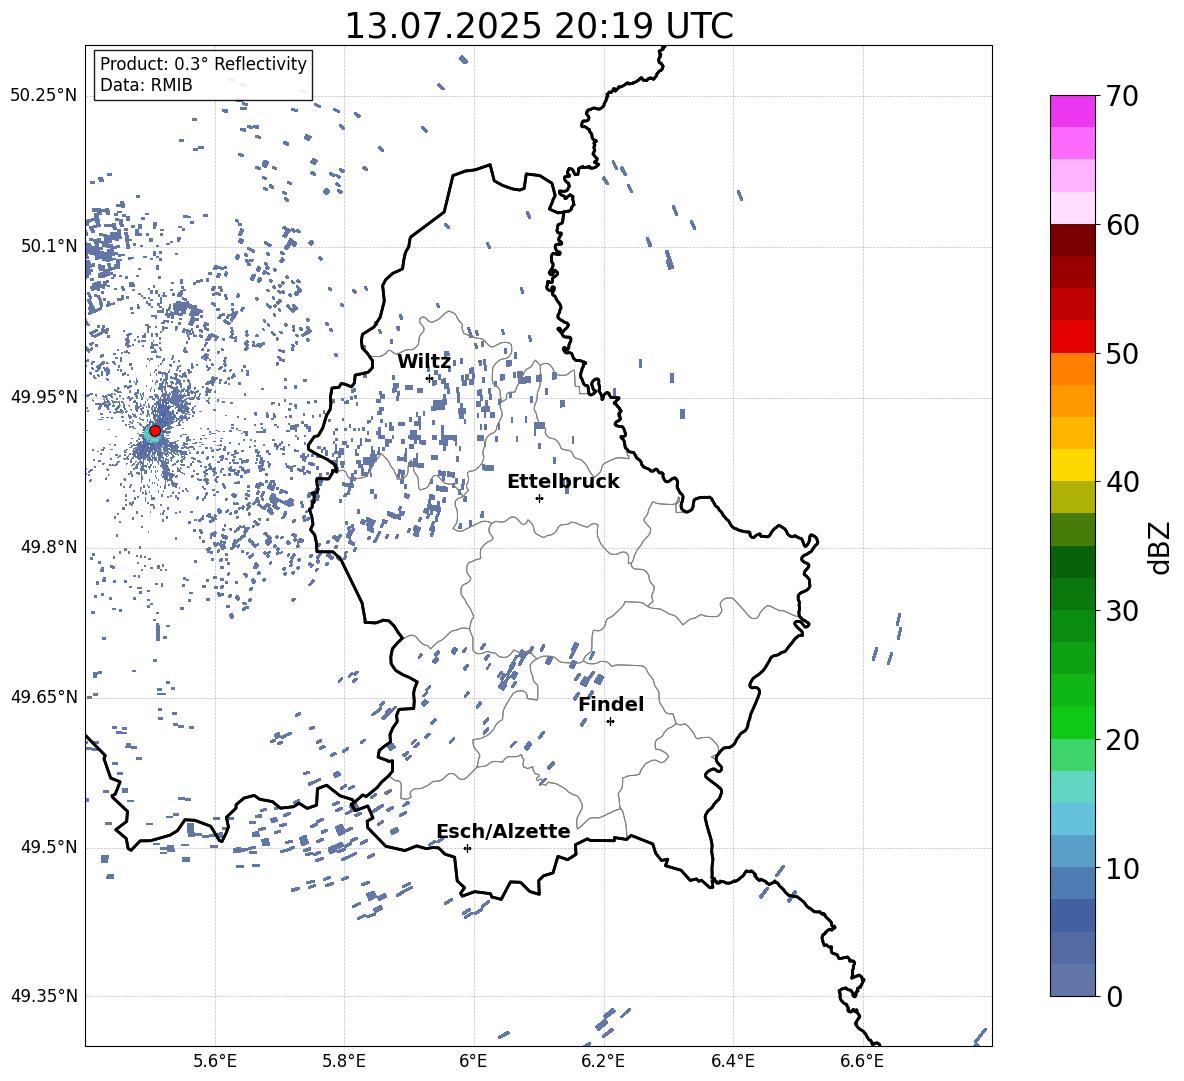Click the cross marker under Ettelbruck

[x=539, y=498]
